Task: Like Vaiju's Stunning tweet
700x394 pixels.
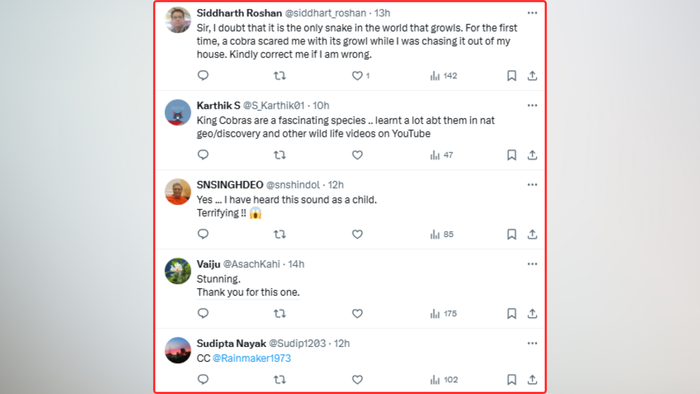Action: (357, 314)
